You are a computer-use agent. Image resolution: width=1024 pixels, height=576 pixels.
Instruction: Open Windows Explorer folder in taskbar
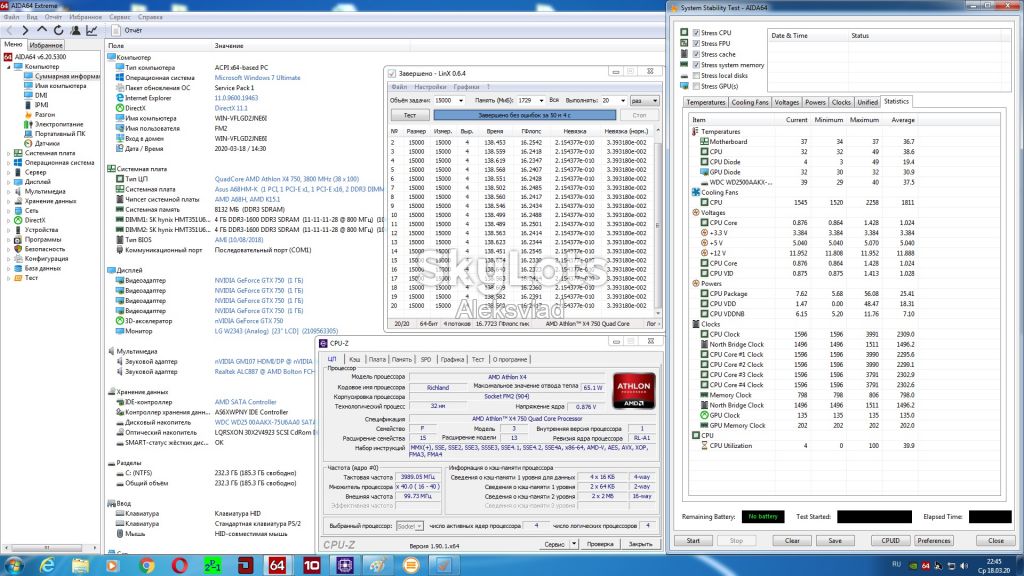(x=80, y=565)
